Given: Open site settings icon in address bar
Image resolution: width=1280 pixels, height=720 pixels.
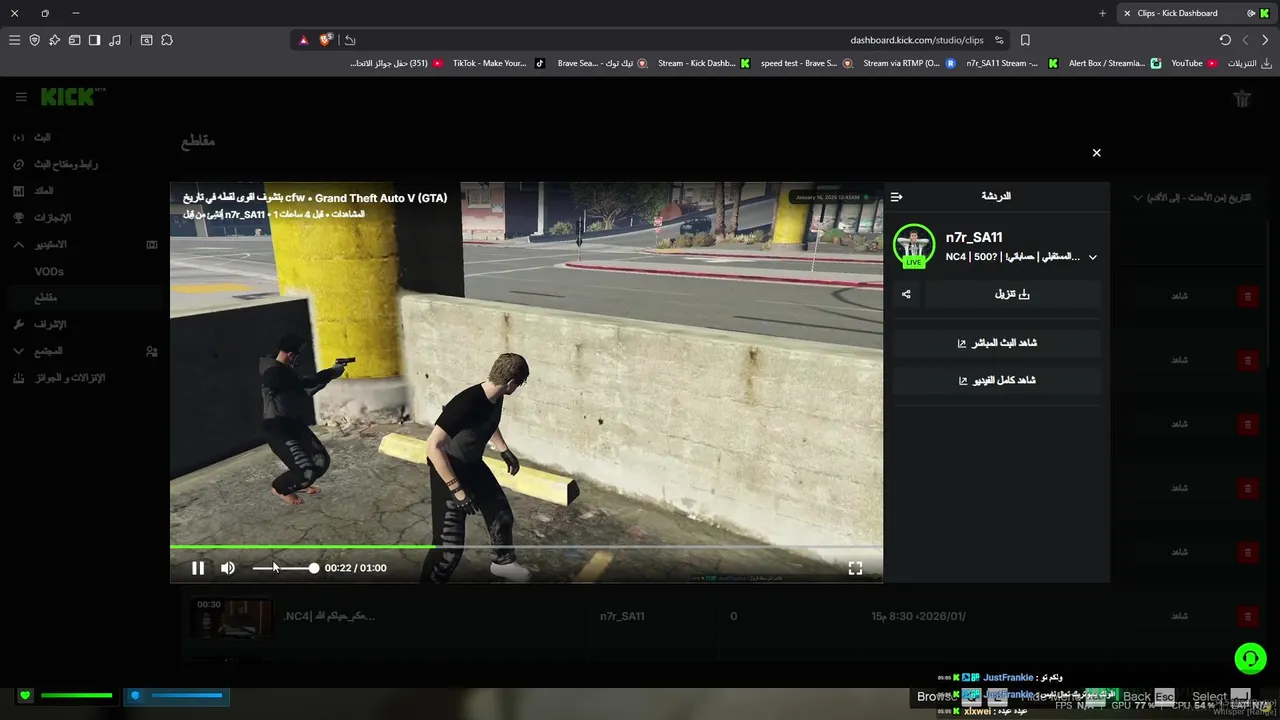Looking at the screenshot, I should [x=999, y=40].
